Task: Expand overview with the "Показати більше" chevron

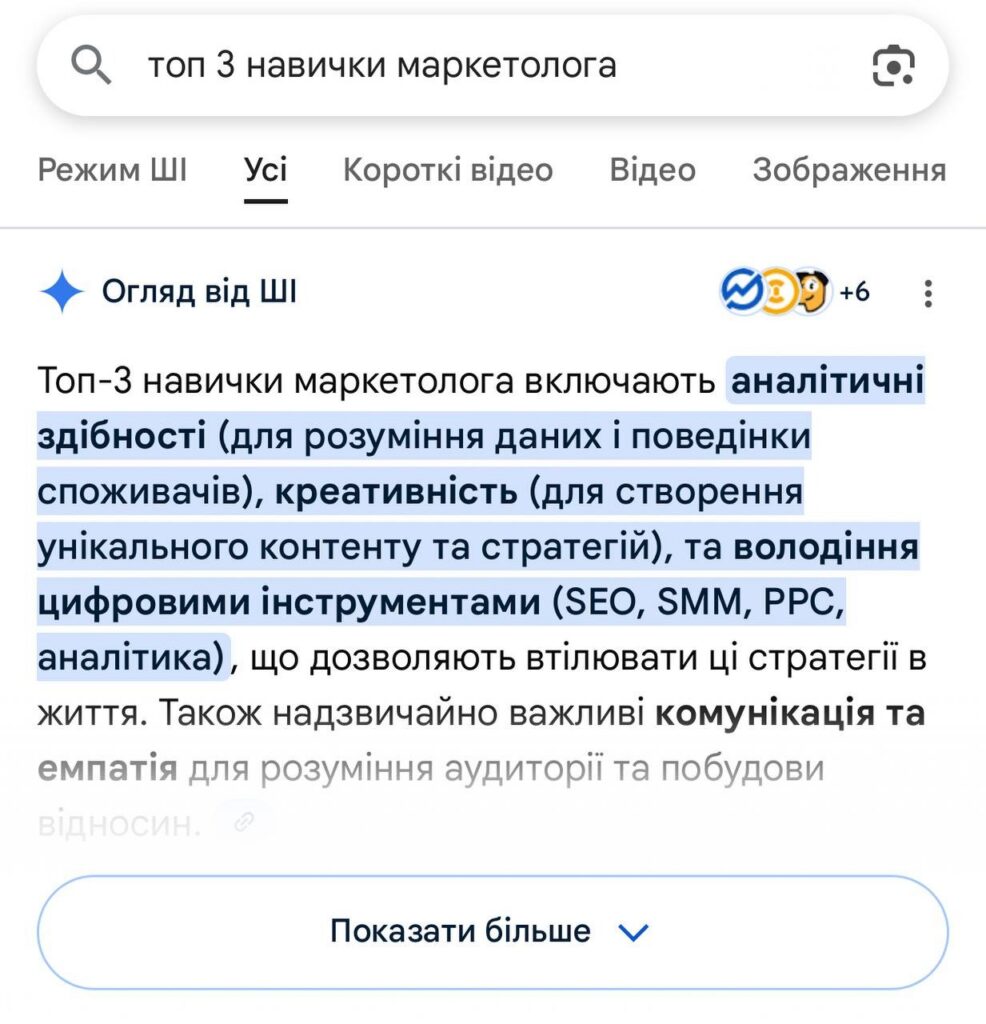Action: coord(634,932)
